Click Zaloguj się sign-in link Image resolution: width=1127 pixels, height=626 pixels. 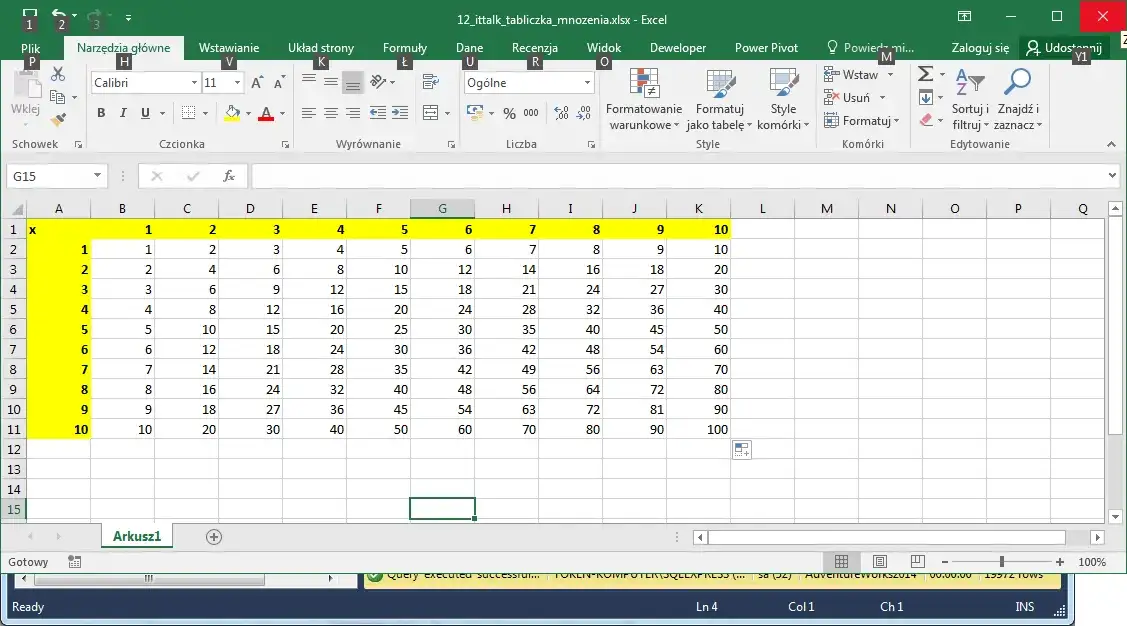(x=980, y=48)
